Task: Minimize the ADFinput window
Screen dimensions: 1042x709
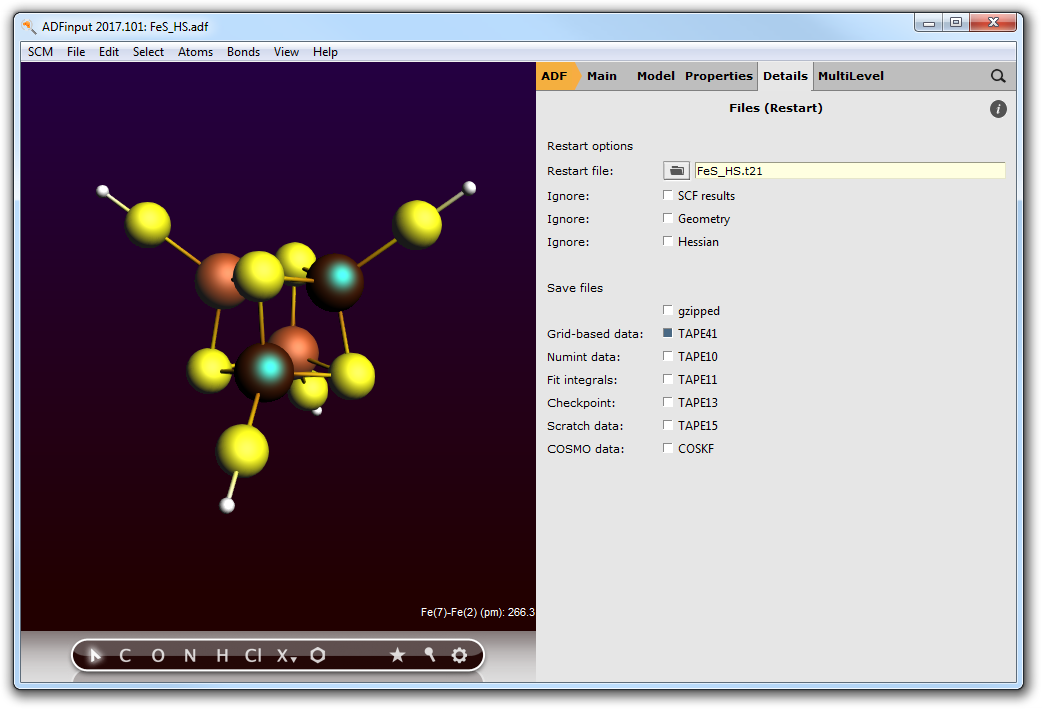Action: pos(929,23)
